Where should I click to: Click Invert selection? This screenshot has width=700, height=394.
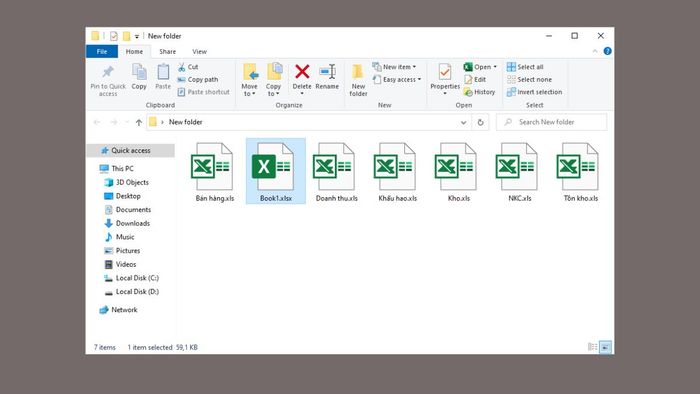click(534, 92)
